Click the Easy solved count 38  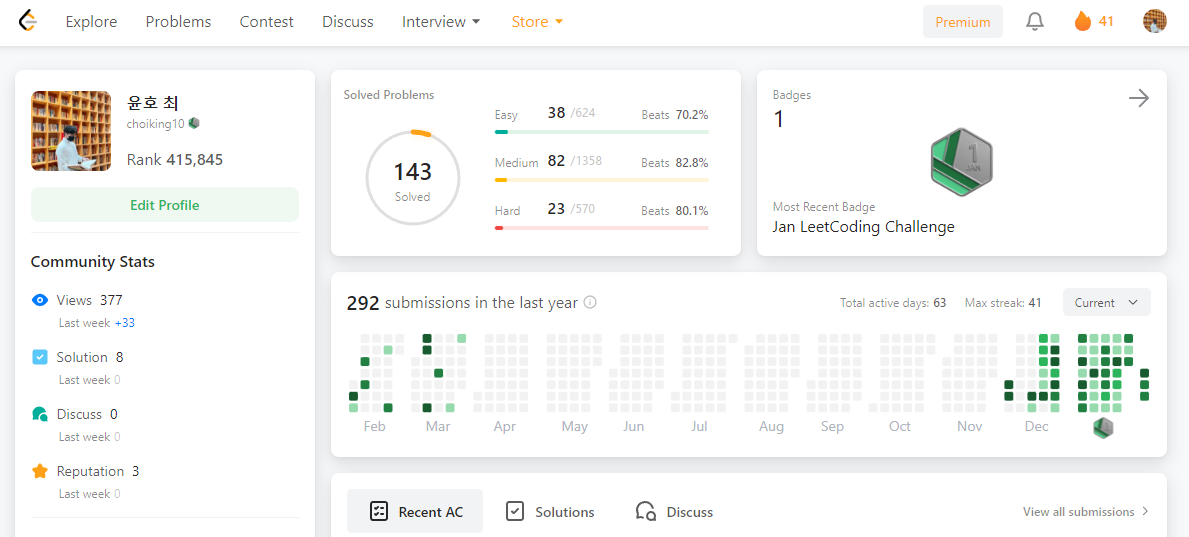[557, 113]
